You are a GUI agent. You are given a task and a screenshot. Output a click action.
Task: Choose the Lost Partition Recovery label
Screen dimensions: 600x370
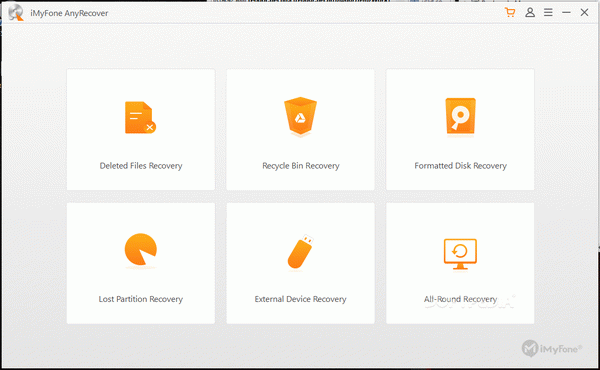pos(140,299)
